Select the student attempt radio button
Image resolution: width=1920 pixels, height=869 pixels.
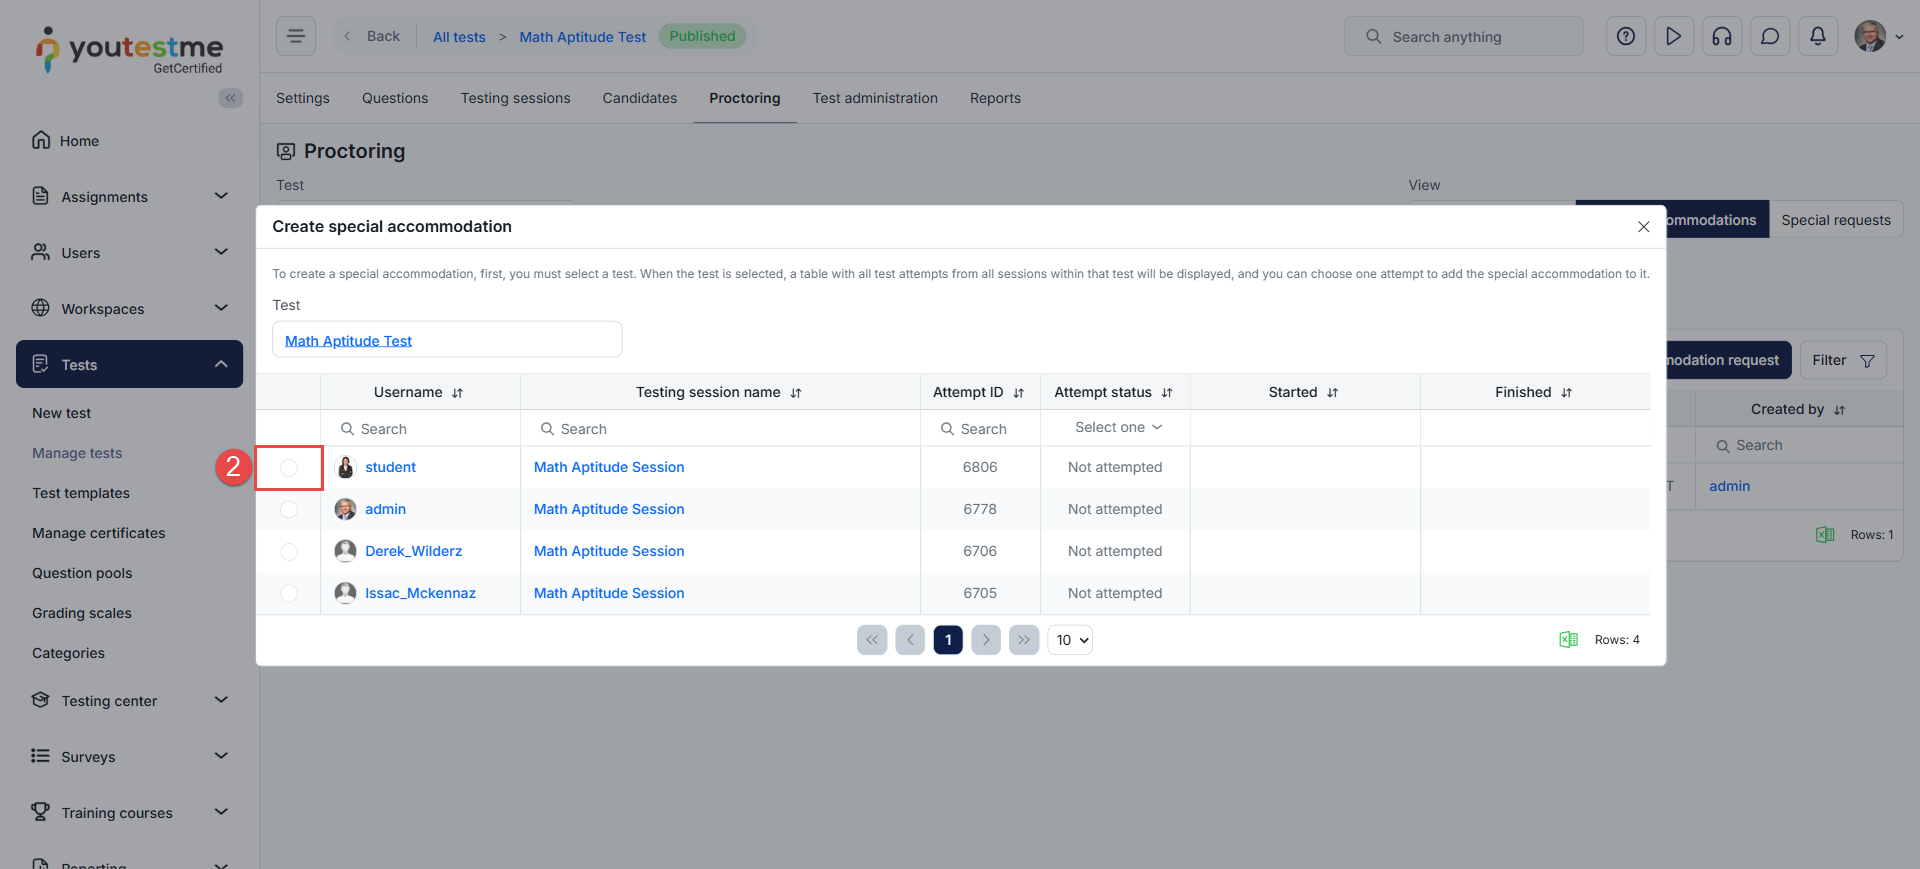pyautogui.click(x=289, y=468)
